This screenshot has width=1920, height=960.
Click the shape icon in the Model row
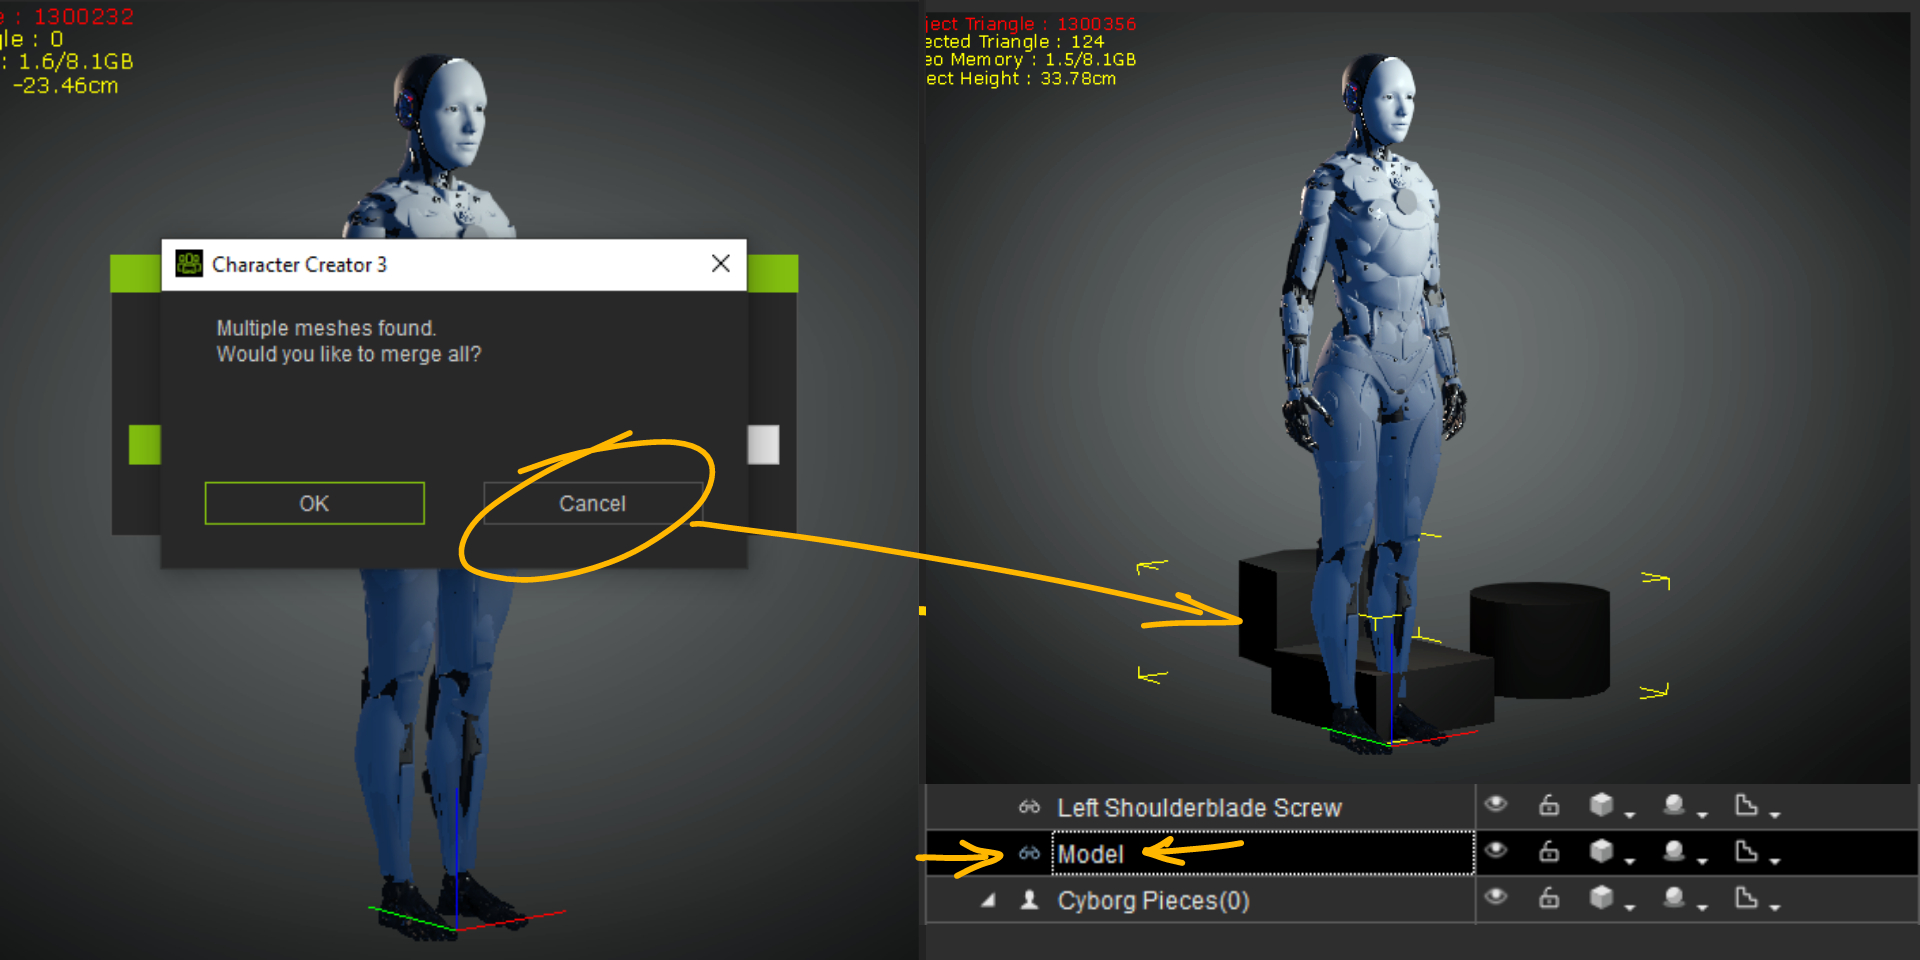pyautogui.click(x=1746, y=850)
